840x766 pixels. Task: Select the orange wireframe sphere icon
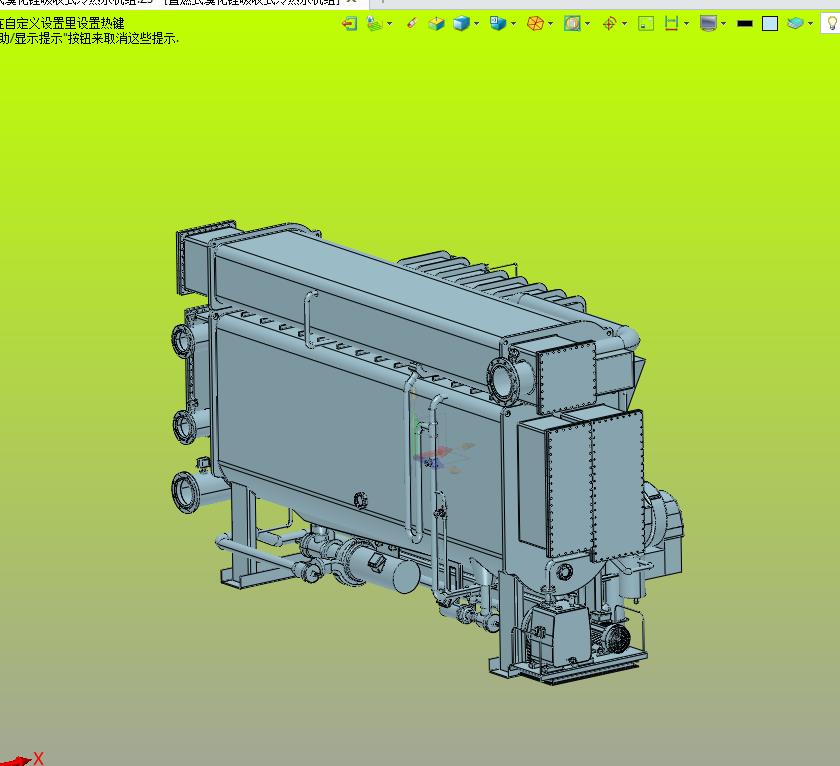pyautogui.click(x=535, y=23)
